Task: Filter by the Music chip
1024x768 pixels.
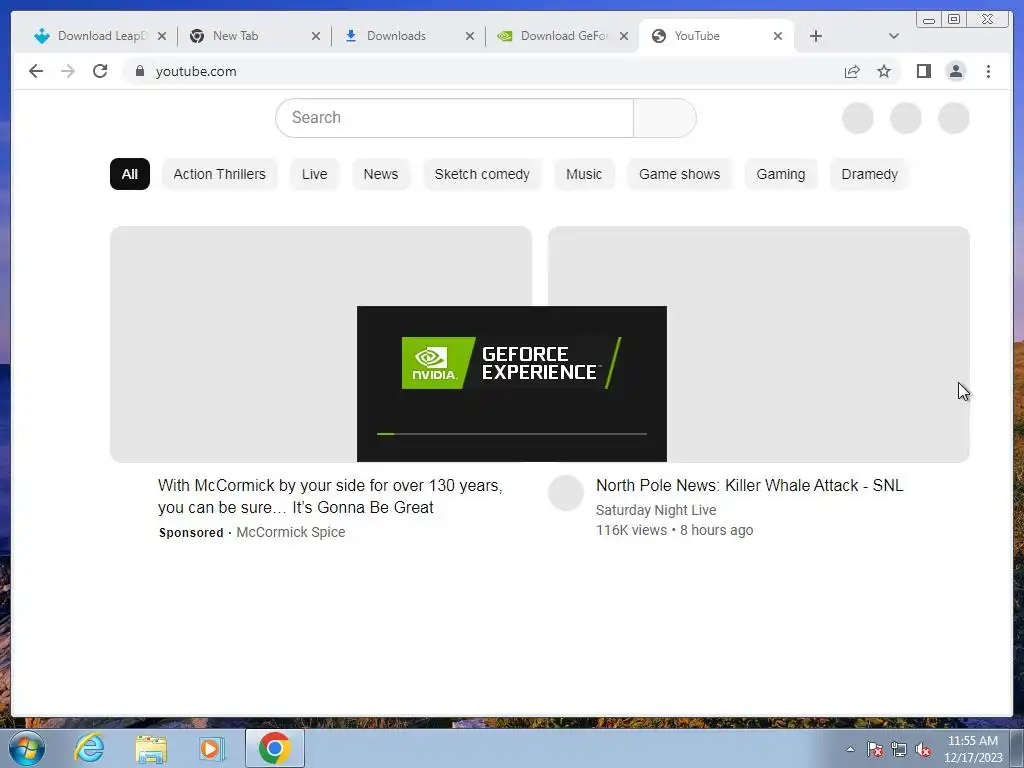Action: tap(584, 174)
